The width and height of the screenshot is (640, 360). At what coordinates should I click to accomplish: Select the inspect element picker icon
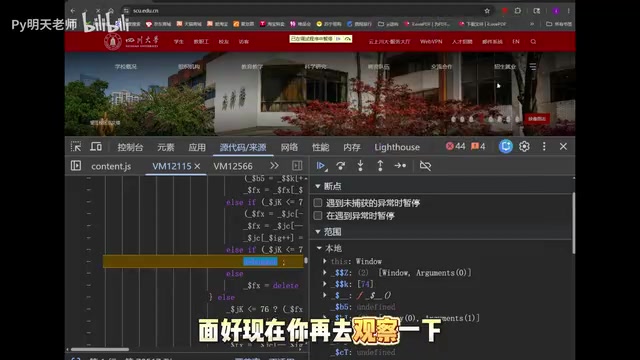point(76,147)
